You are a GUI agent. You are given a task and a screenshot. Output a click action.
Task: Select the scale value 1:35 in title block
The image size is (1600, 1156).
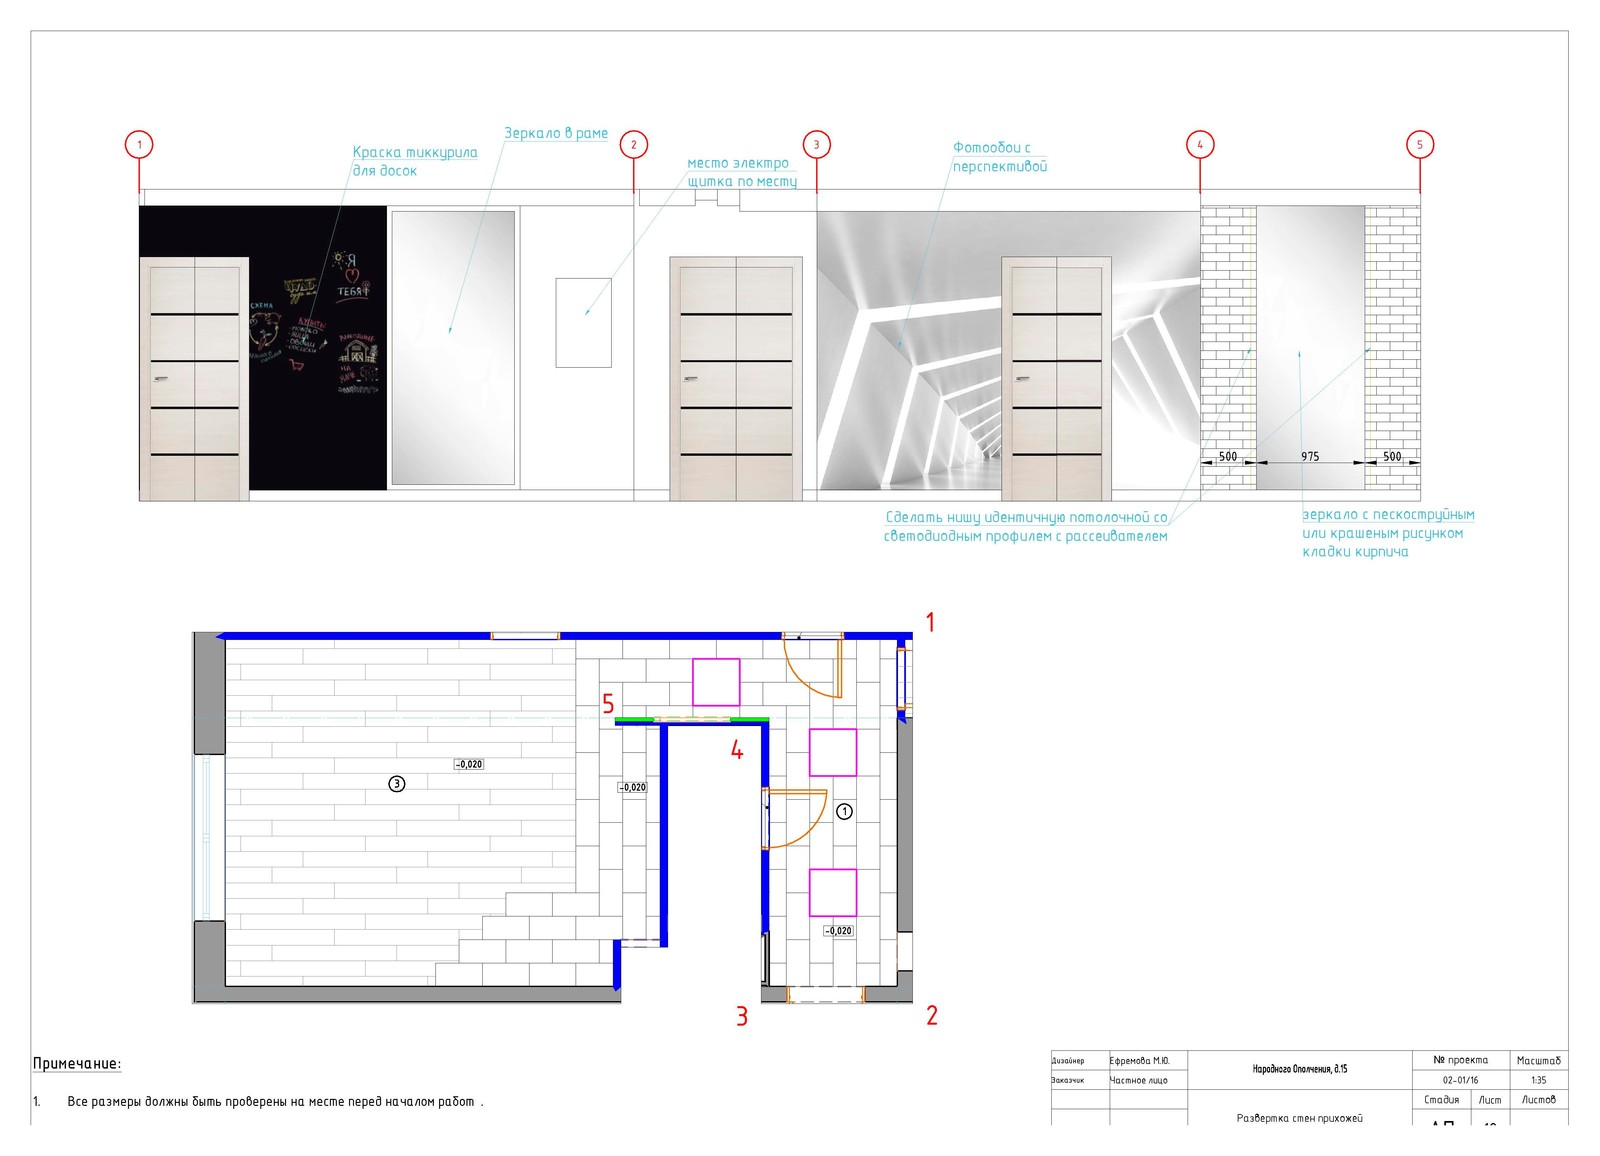tap(1538, 1080)
